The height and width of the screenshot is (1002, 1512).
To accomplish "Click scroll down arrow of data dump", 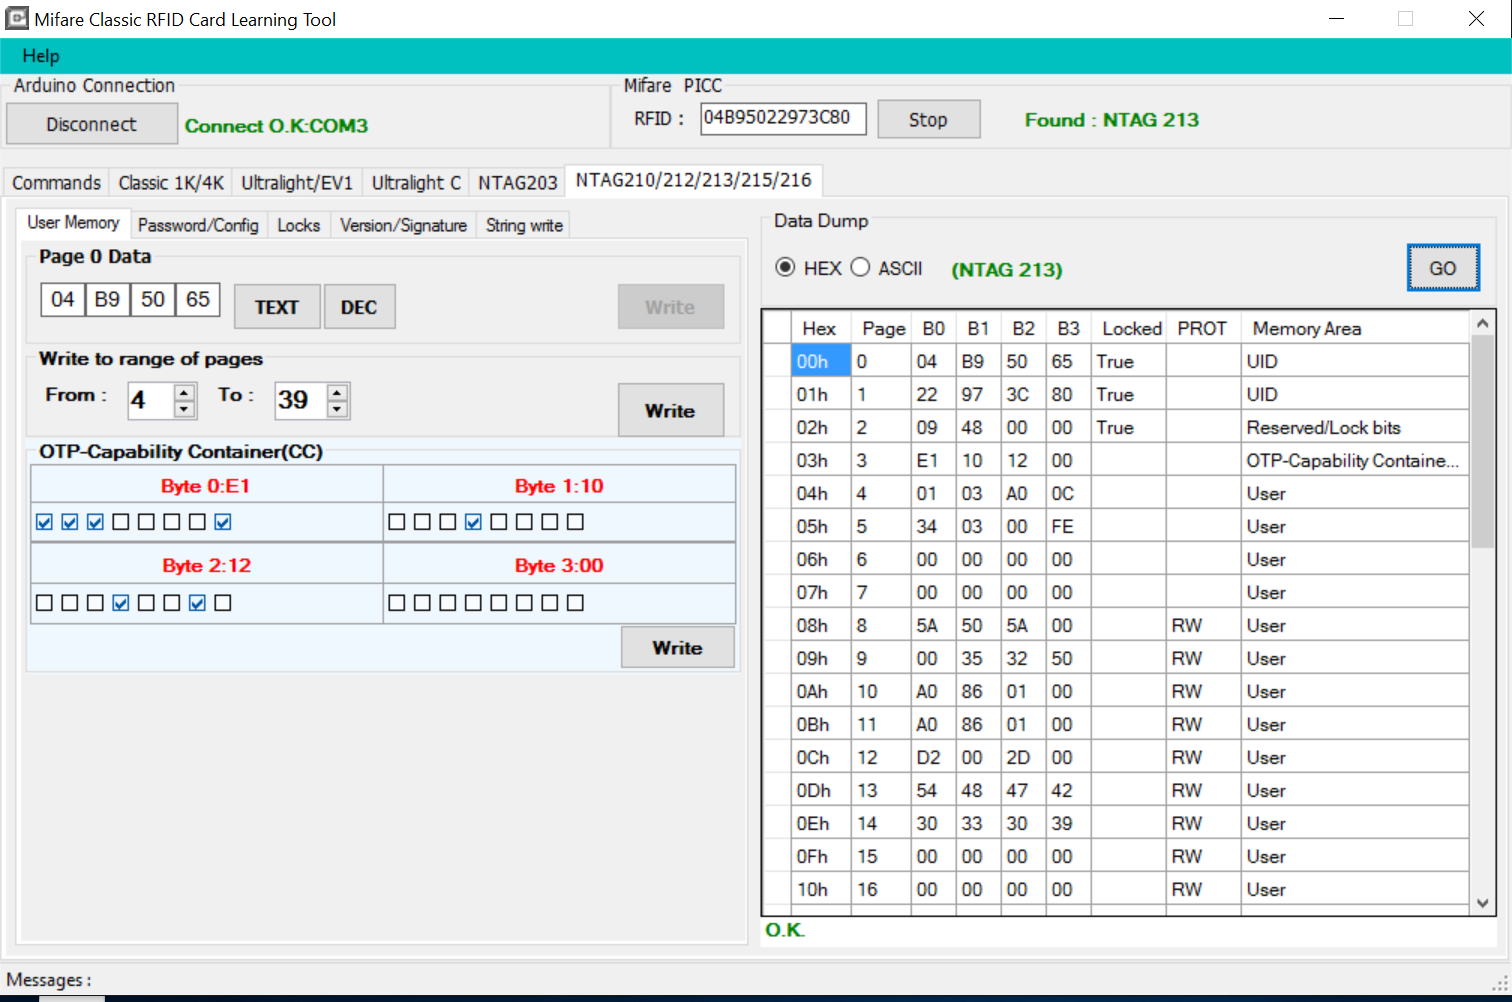I will point(1482,903).
